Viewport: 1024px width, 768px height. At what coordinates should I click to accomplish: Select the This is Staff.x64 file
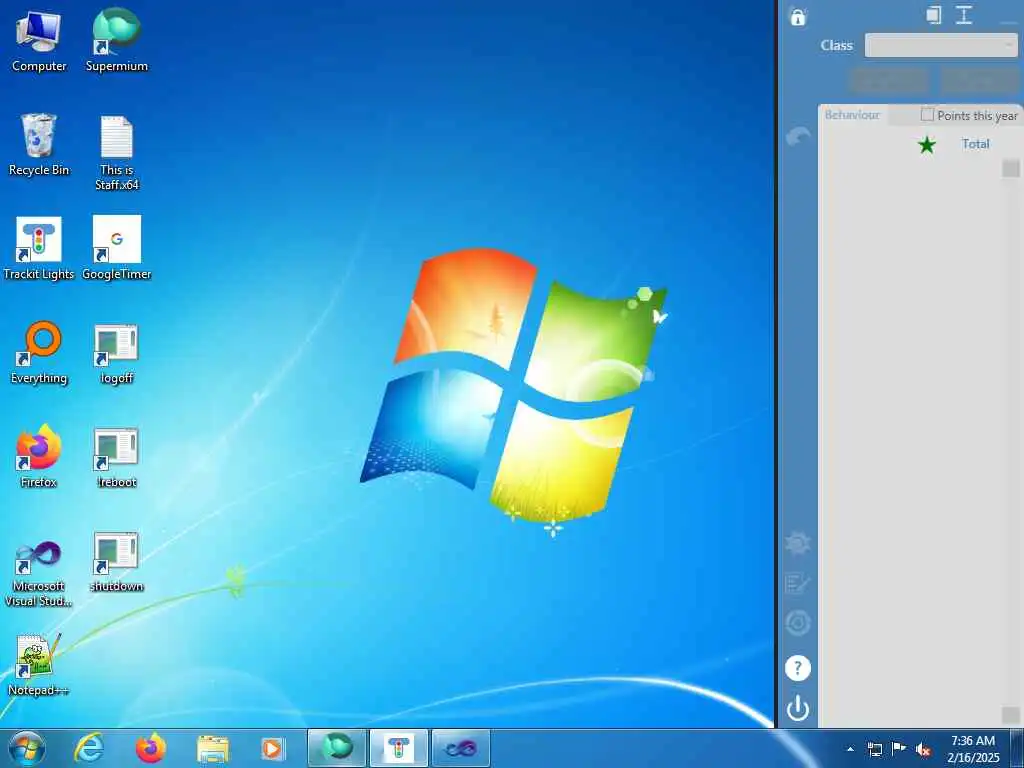click(117, 153)
